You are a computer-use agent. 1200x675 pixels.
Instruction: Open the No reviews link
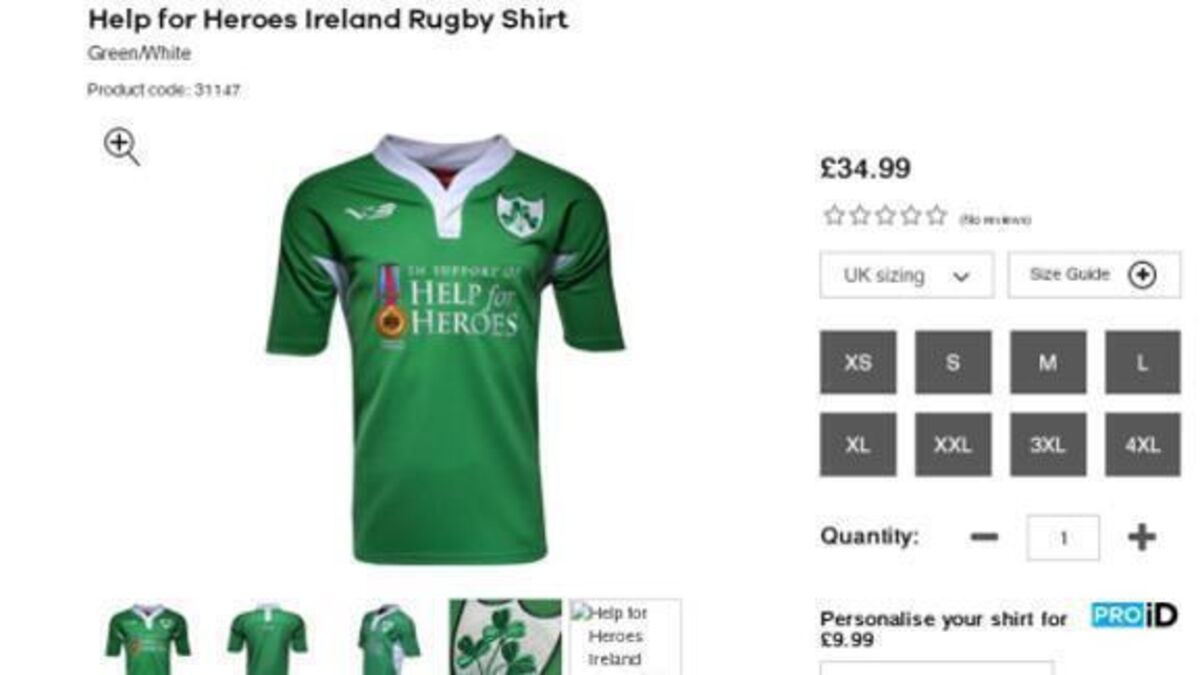point(994,220)
